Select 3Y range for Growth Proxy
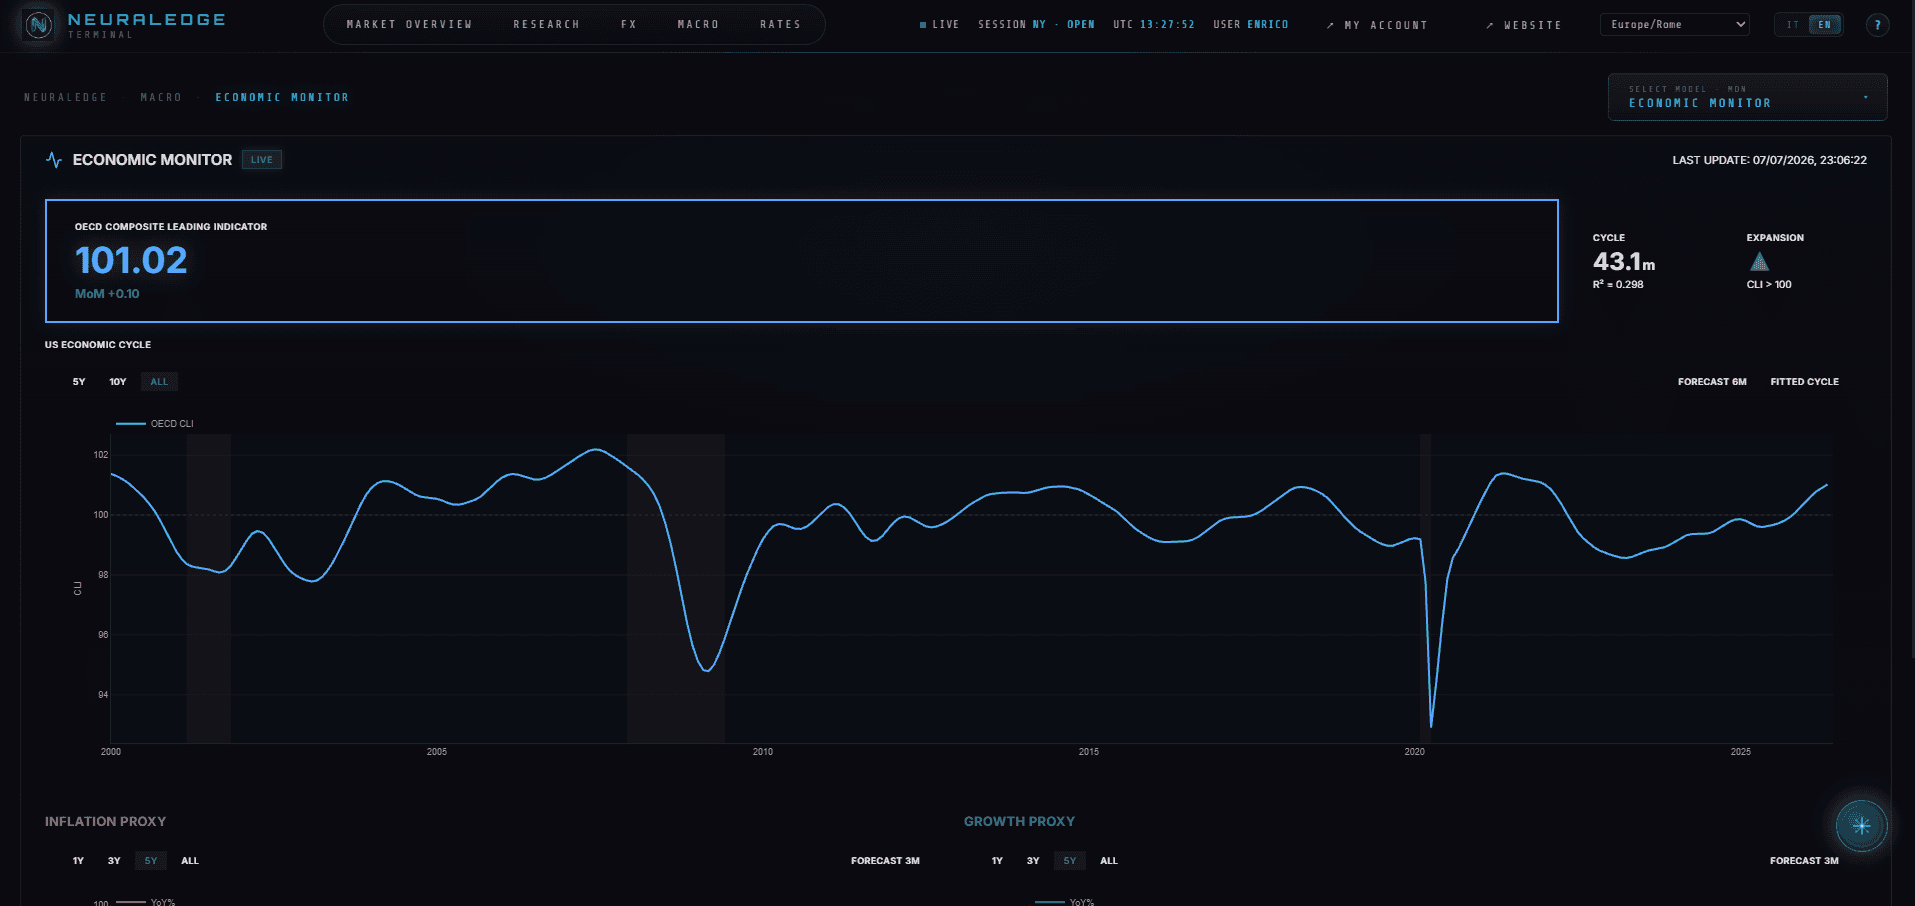This screenshot has width=1915, height=906. coord(1033,861)
